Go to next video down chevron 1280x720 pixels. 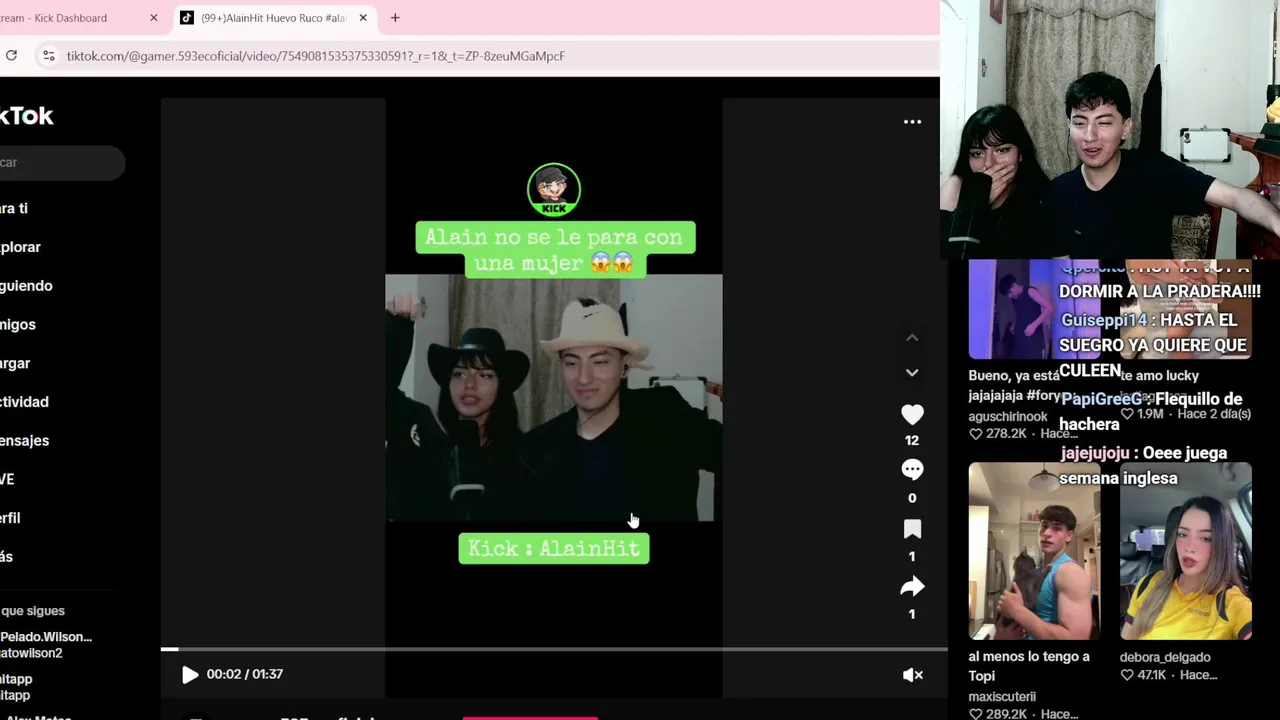pos(912,372)
